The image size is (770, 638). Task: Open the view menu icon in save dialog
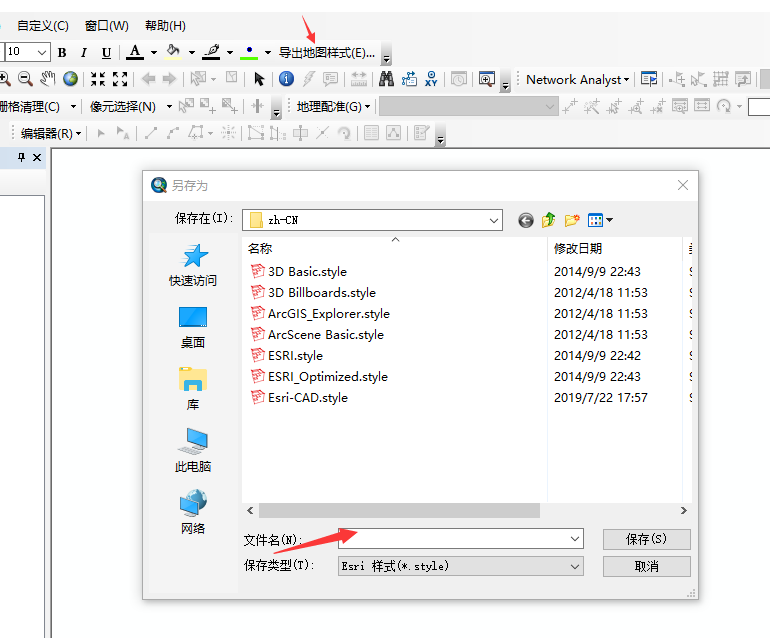pos(600,220)
